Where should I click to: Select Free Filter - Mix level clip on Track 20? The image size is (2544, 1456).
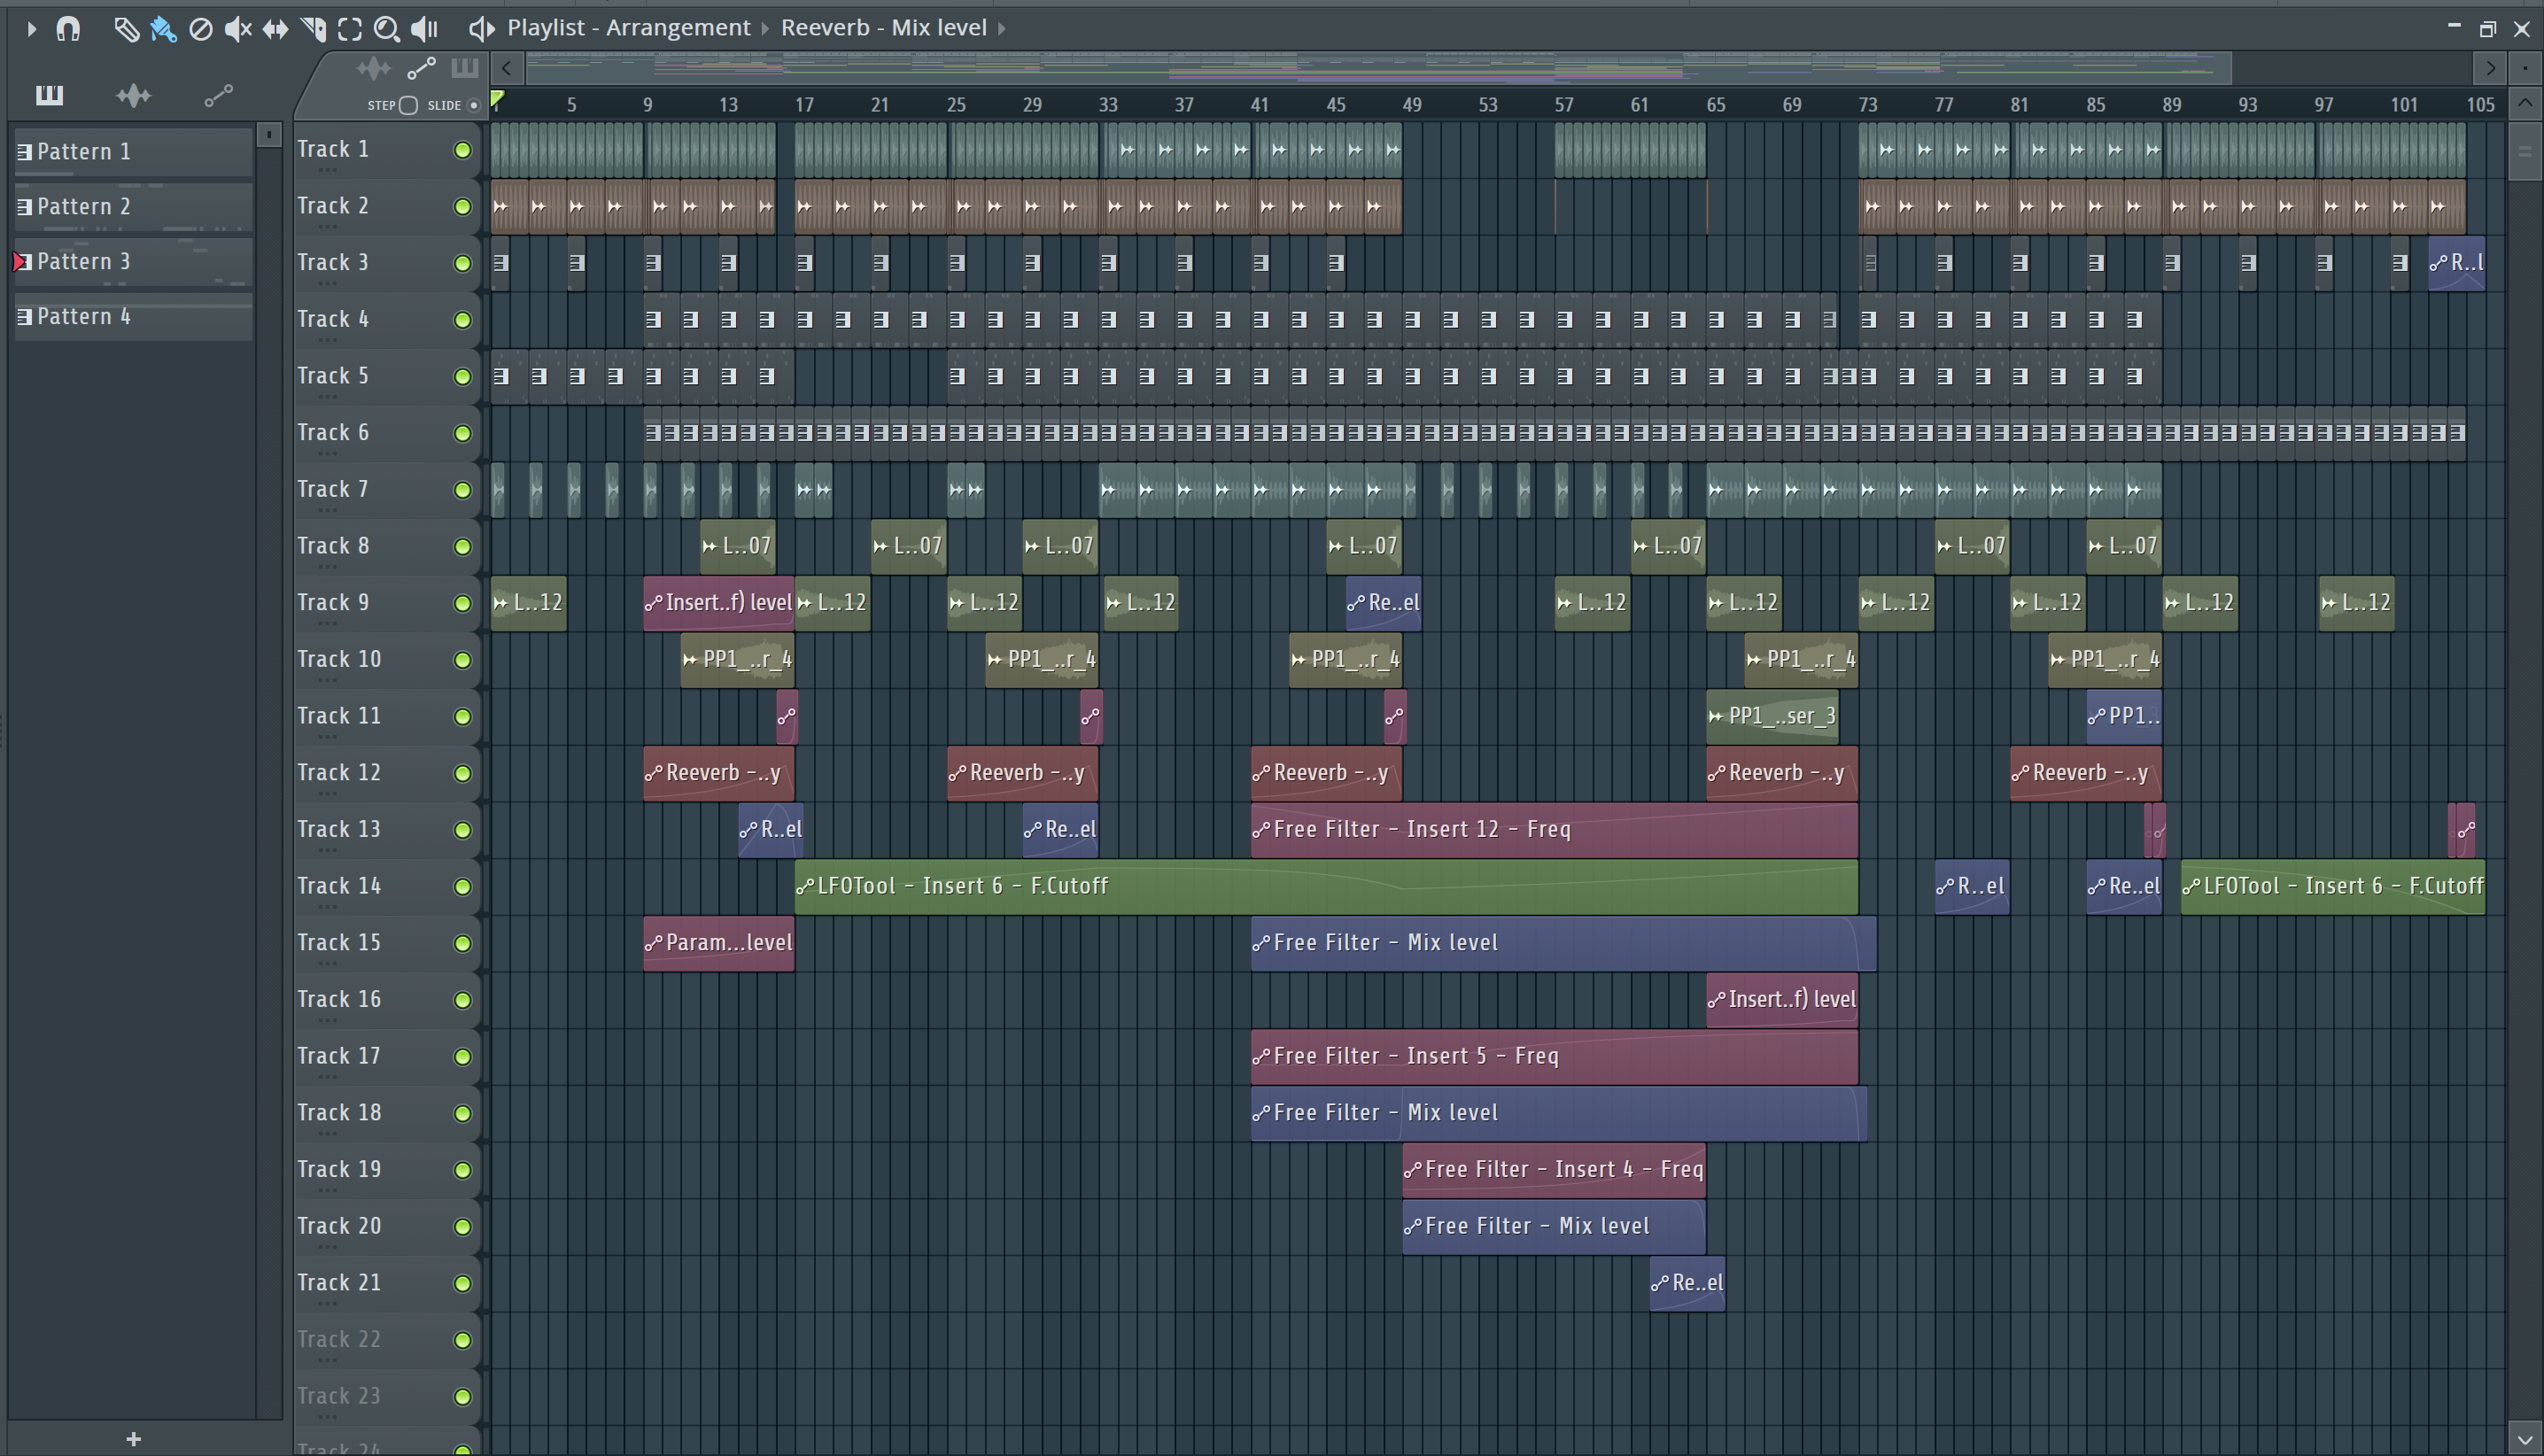[x=1554, y=1226]
